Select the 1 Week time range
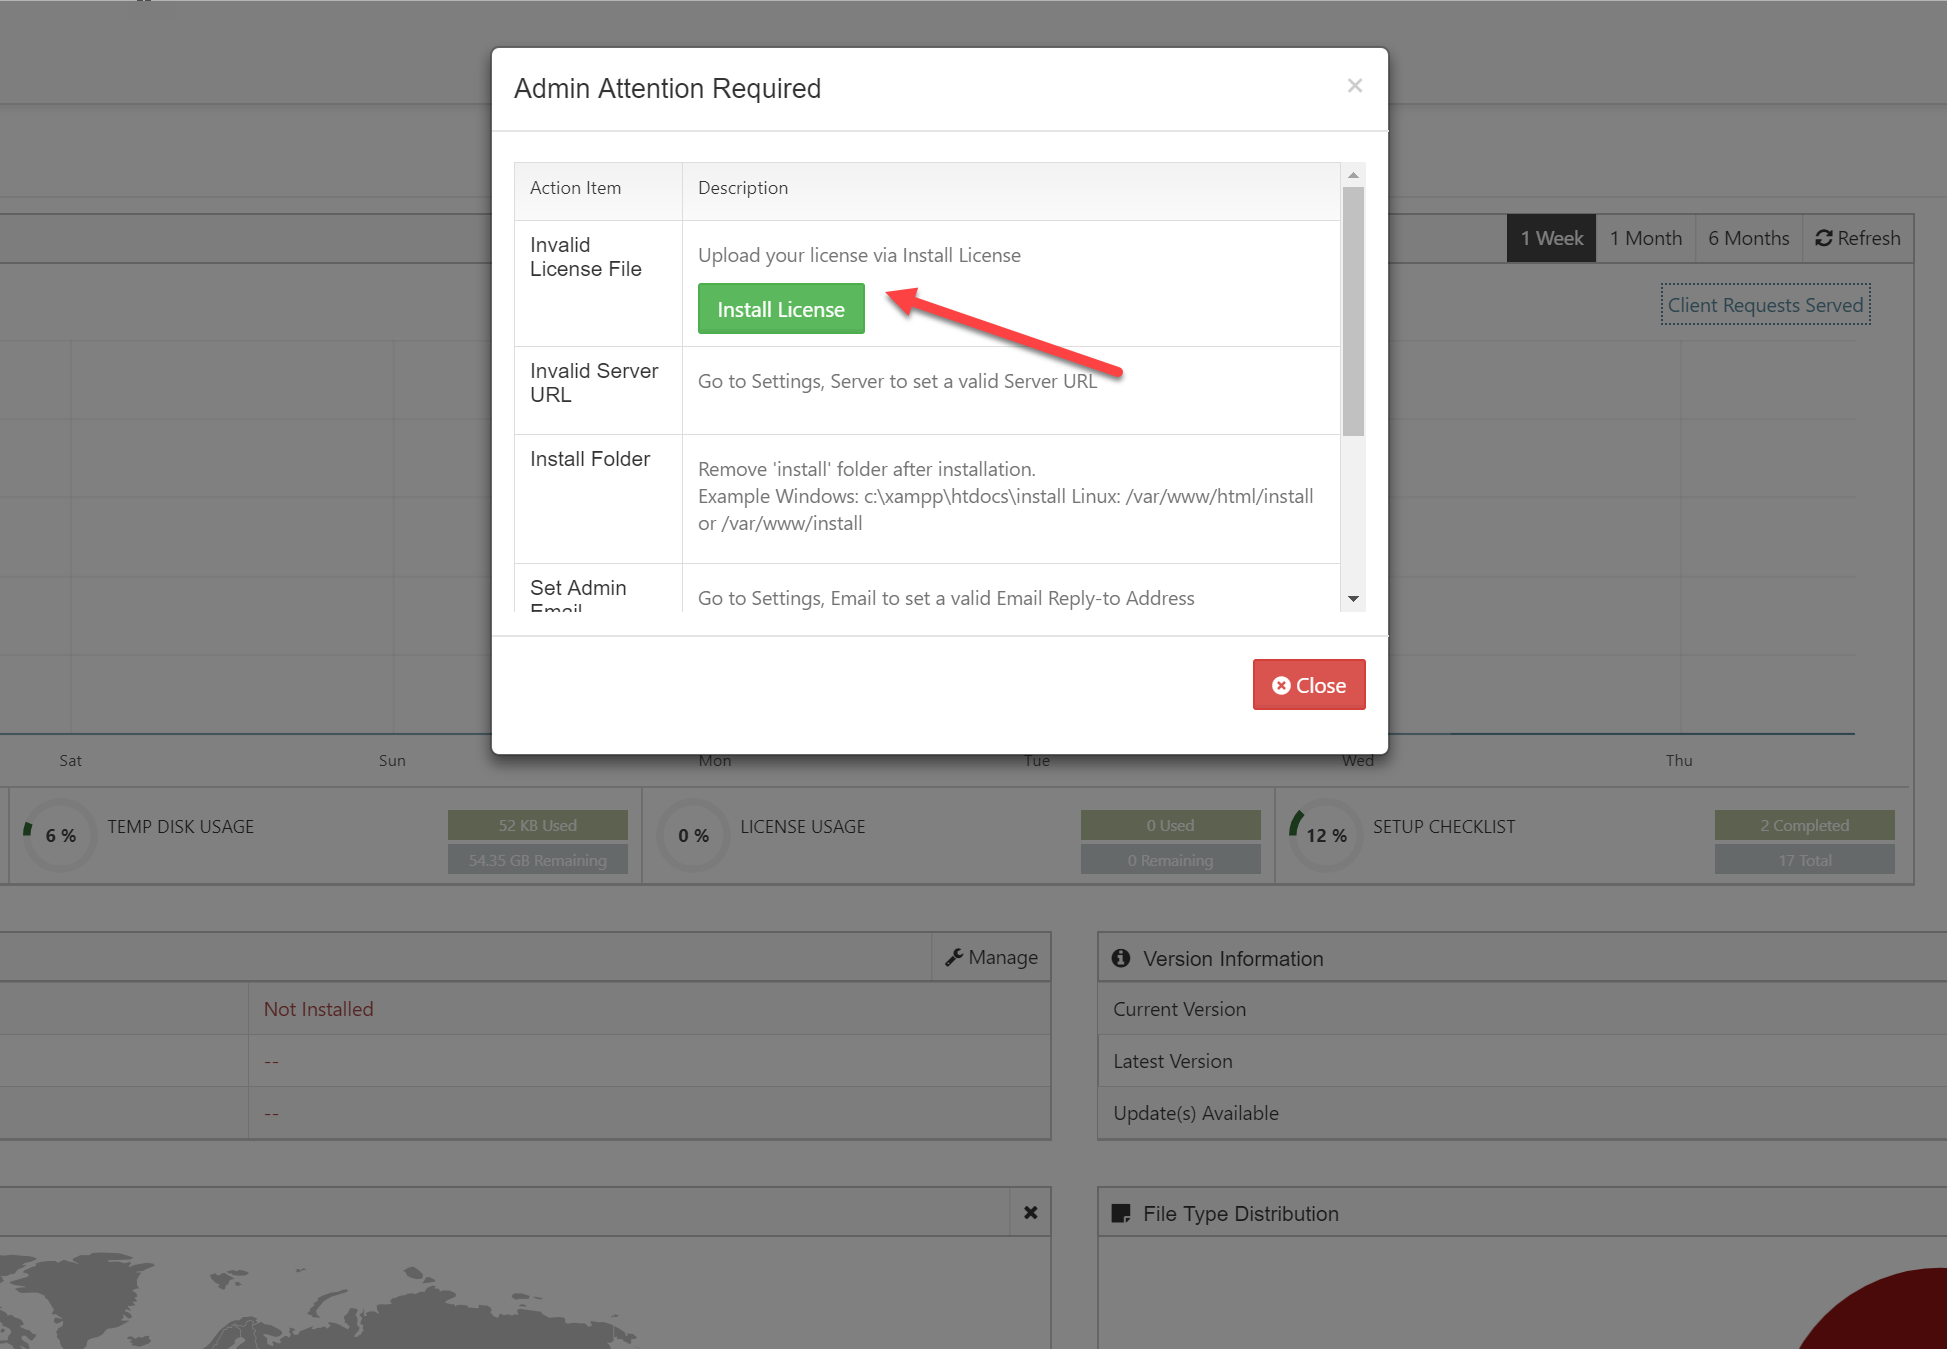This screenshot has width=1947, height=1349. point(1550,238)
